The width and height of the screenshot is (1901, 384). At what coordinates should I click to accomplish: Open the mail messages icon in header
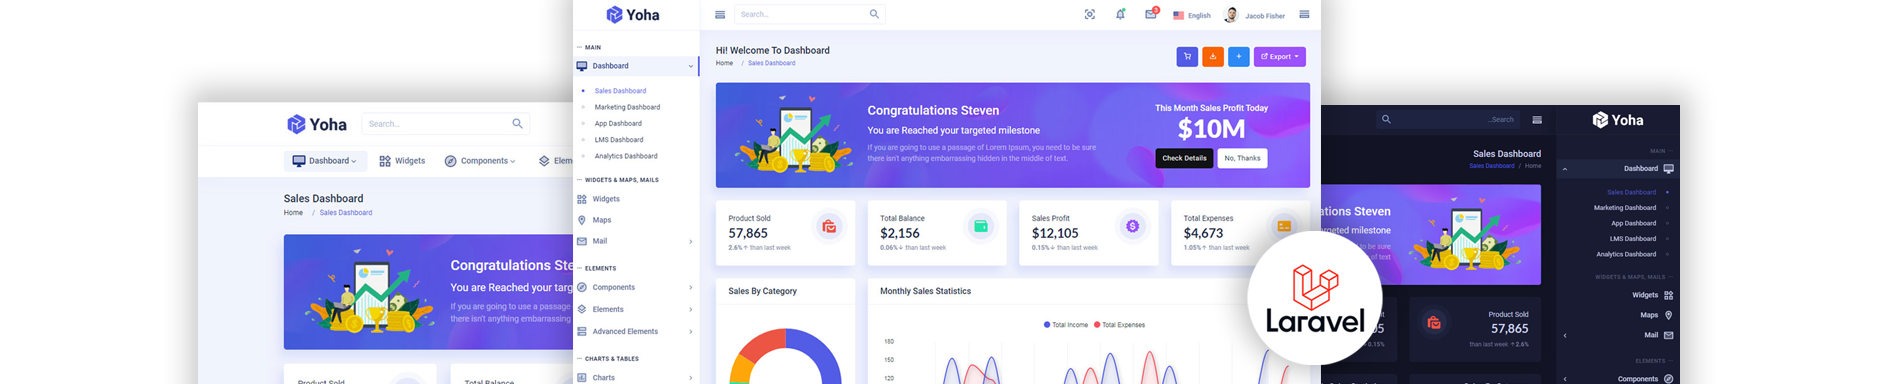pos(1151,14)
